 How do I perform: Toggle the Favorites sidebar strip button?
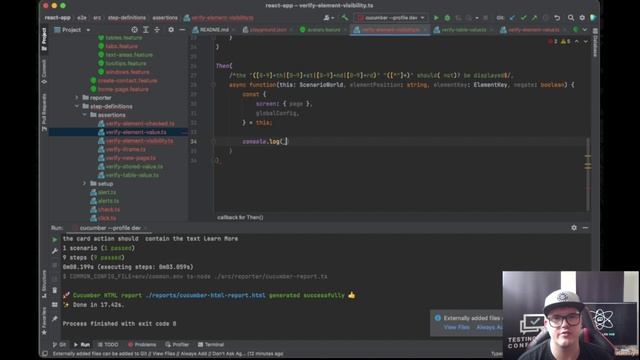(44, 321)
